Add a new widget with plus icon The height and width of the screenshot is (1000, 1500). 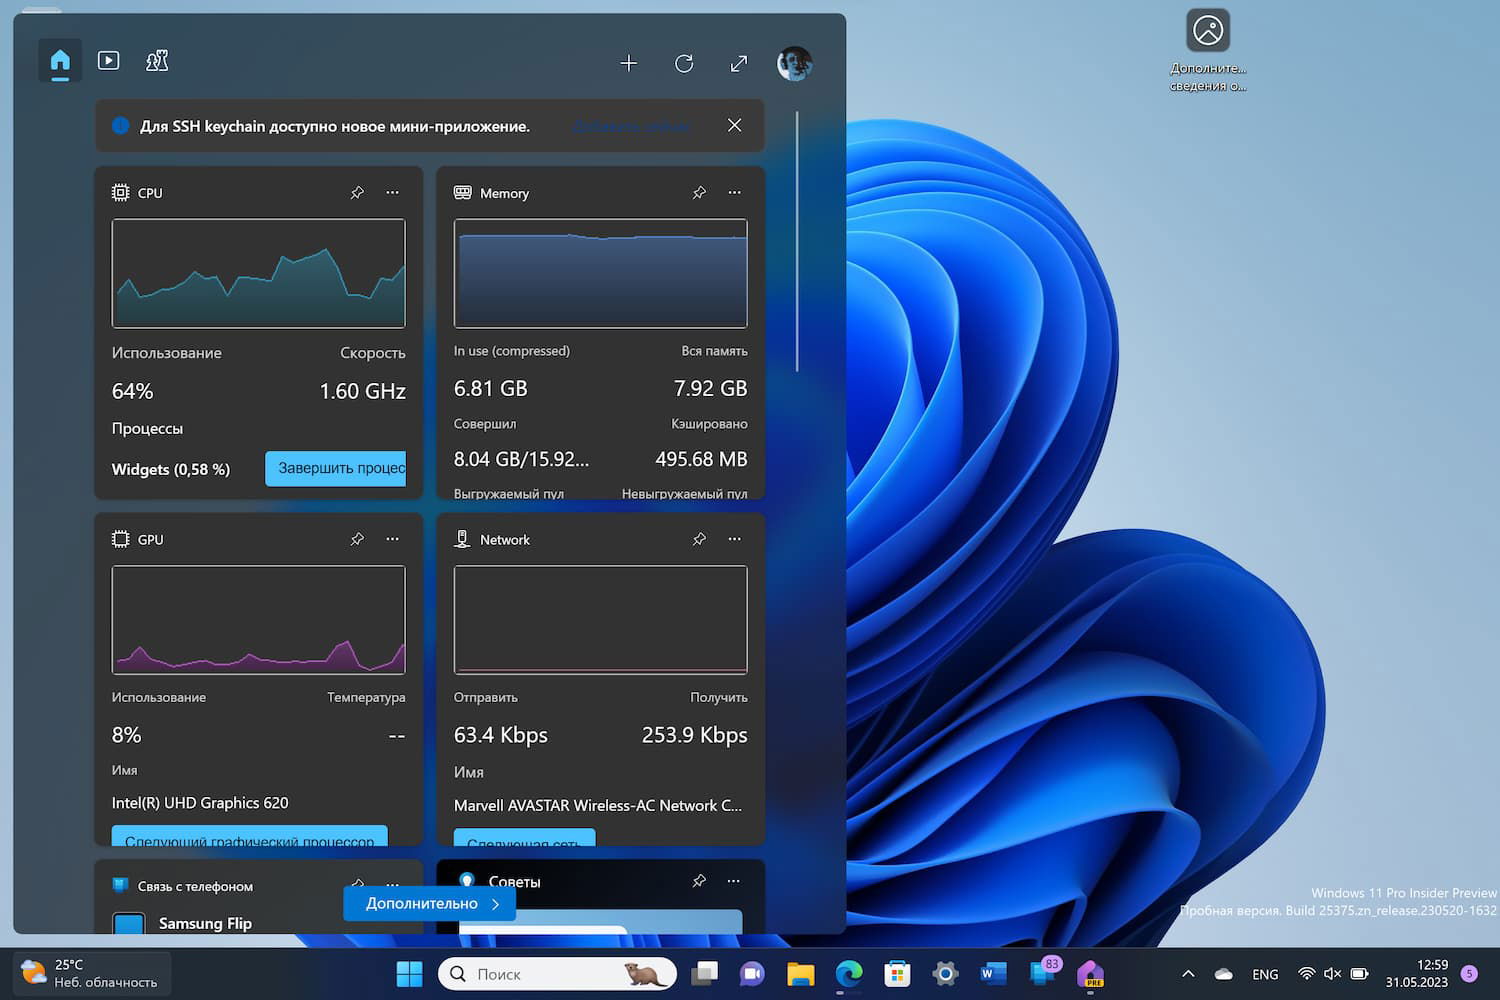(628, 64)
